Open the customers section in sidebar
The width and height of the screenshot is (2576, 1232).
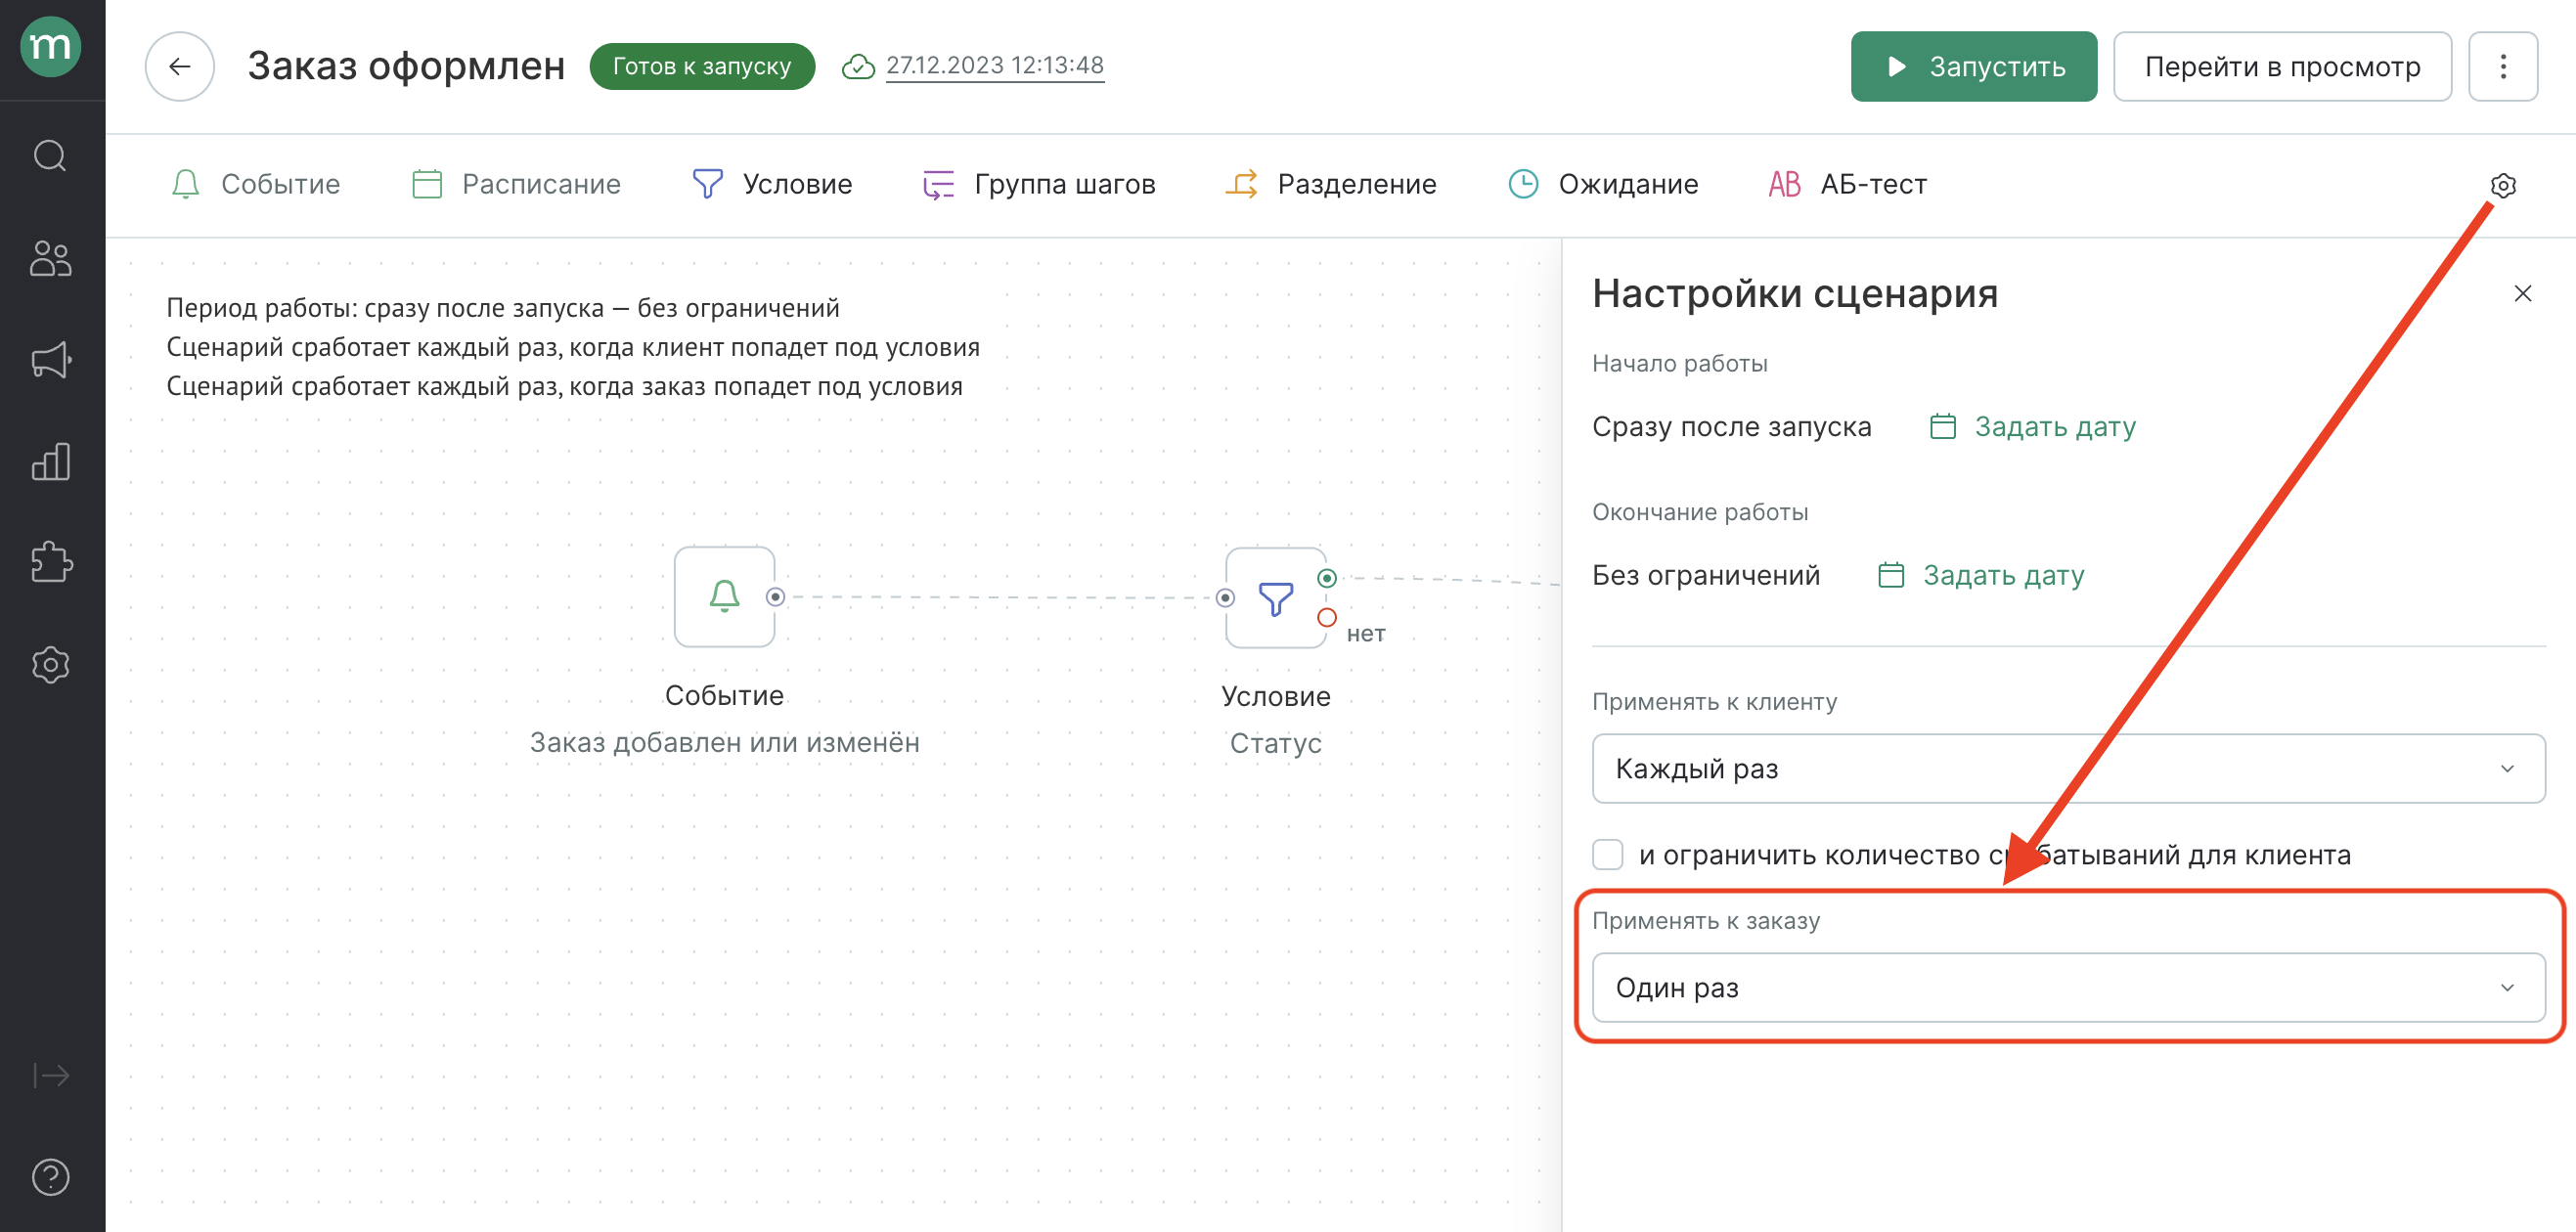click(51, 258)
